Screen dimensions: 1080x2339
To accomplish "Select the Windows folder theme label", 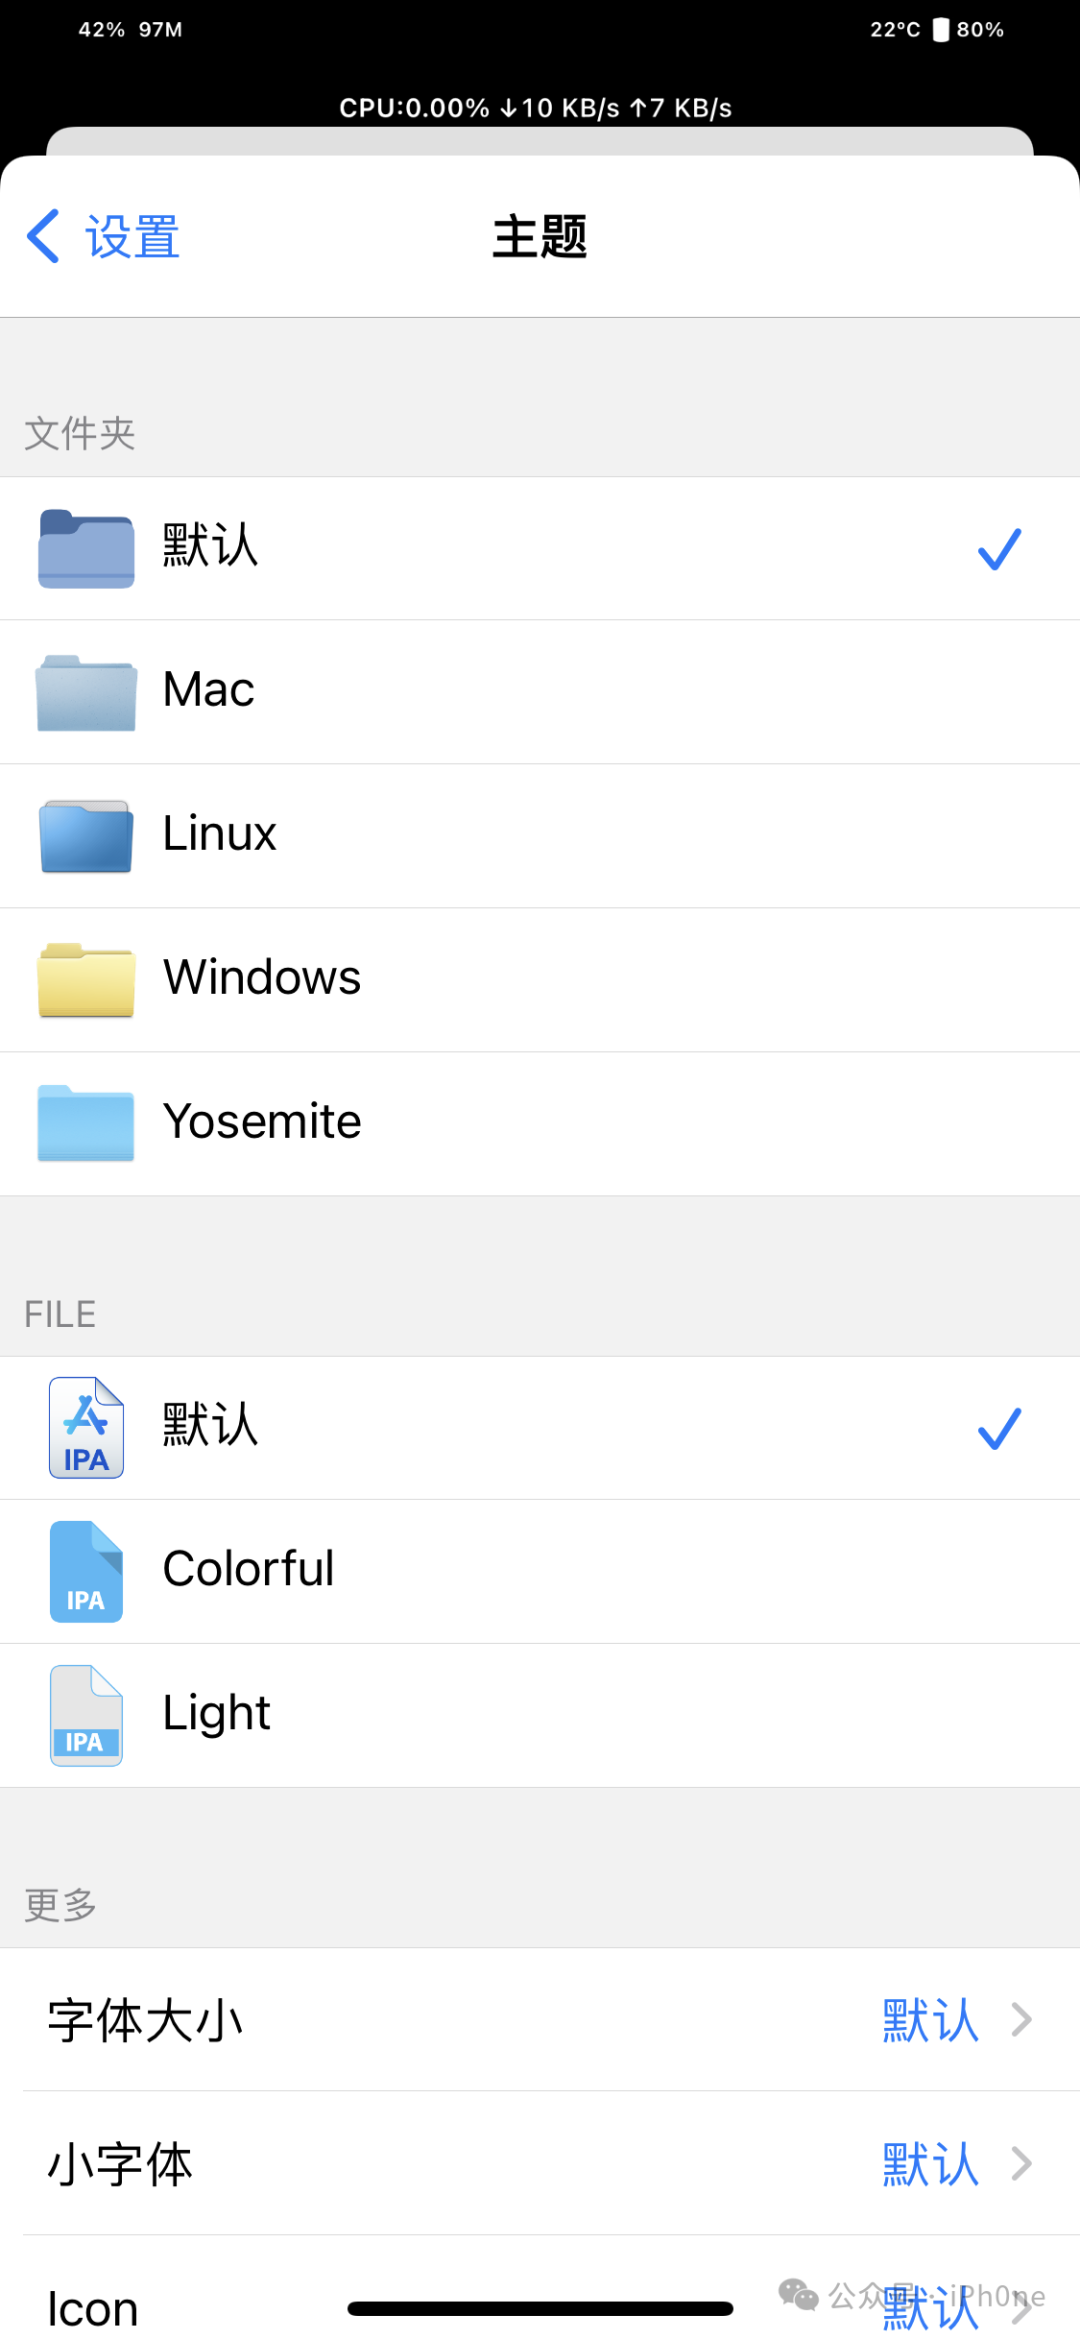I will click(262, 977).
